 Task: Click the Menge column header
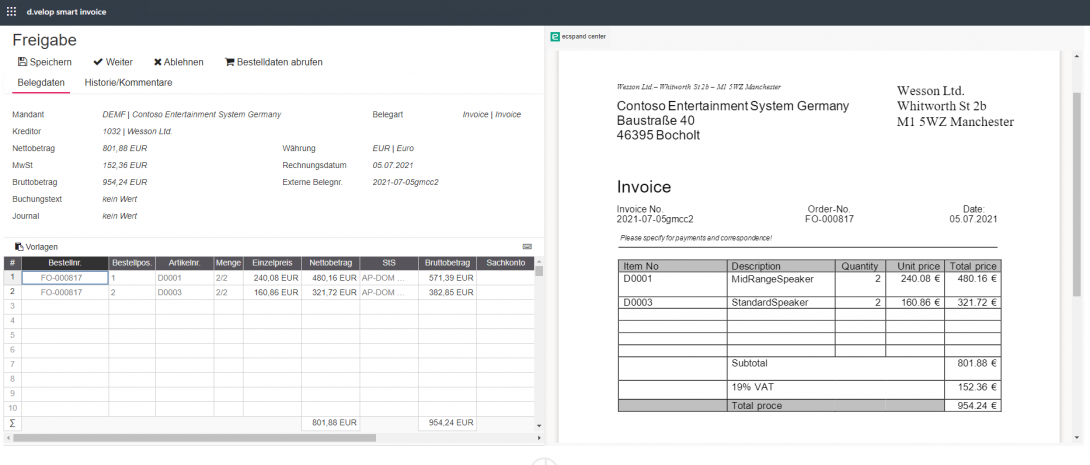pyautogui.click(x=228, y=263)
